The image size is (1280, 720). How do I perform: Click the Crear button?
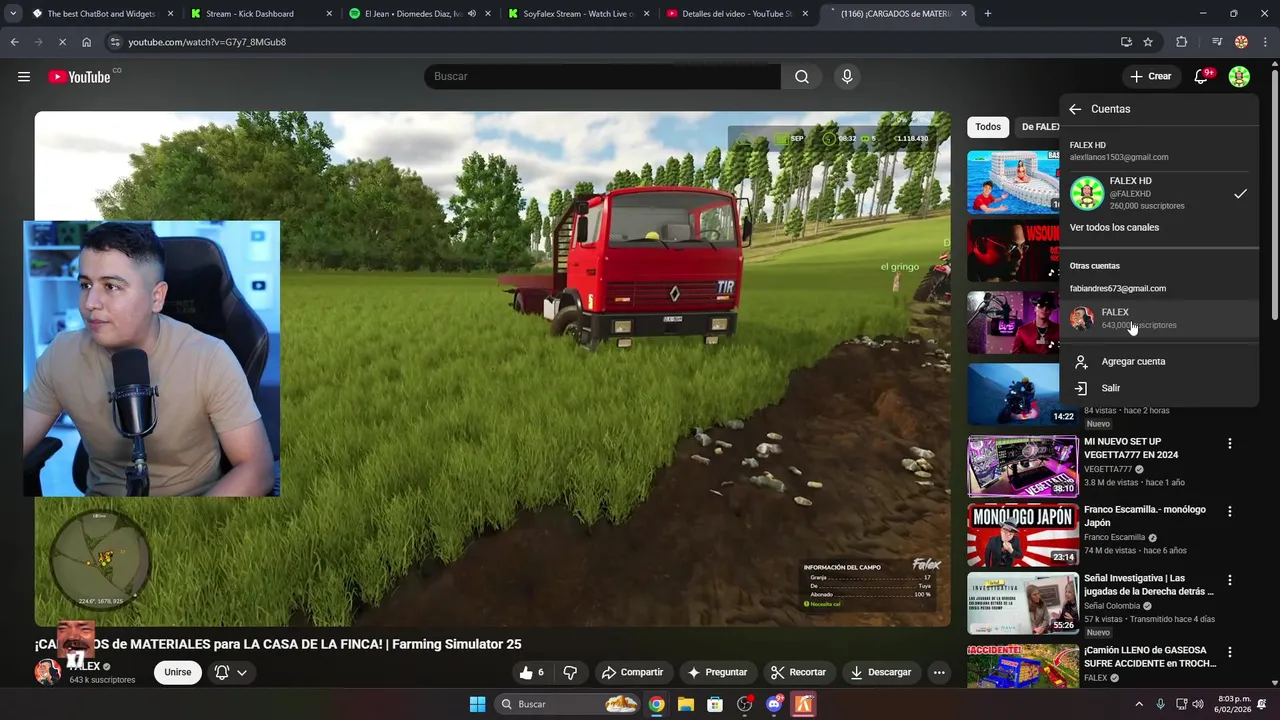[x=1150, y=77]
